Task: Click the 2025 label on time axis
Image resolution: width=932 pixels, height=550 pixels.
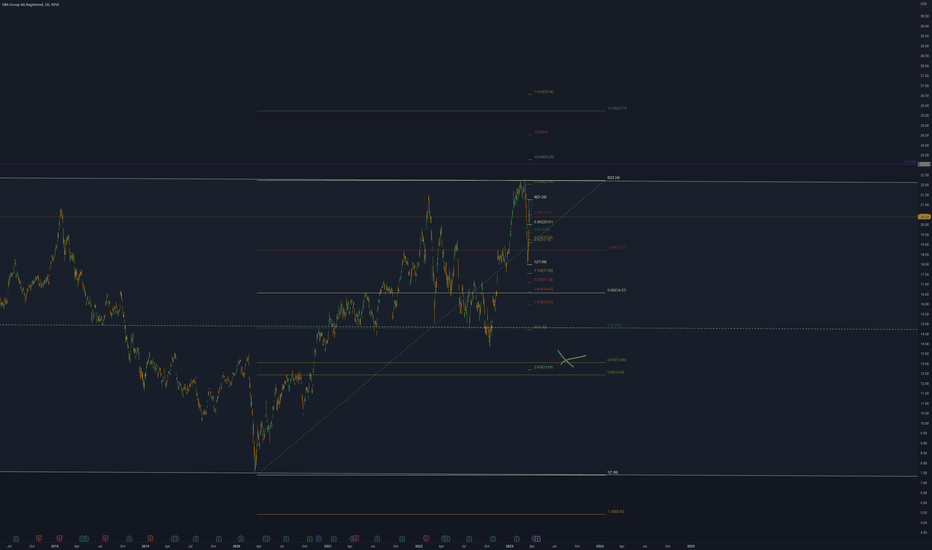Action: point(691,546)
